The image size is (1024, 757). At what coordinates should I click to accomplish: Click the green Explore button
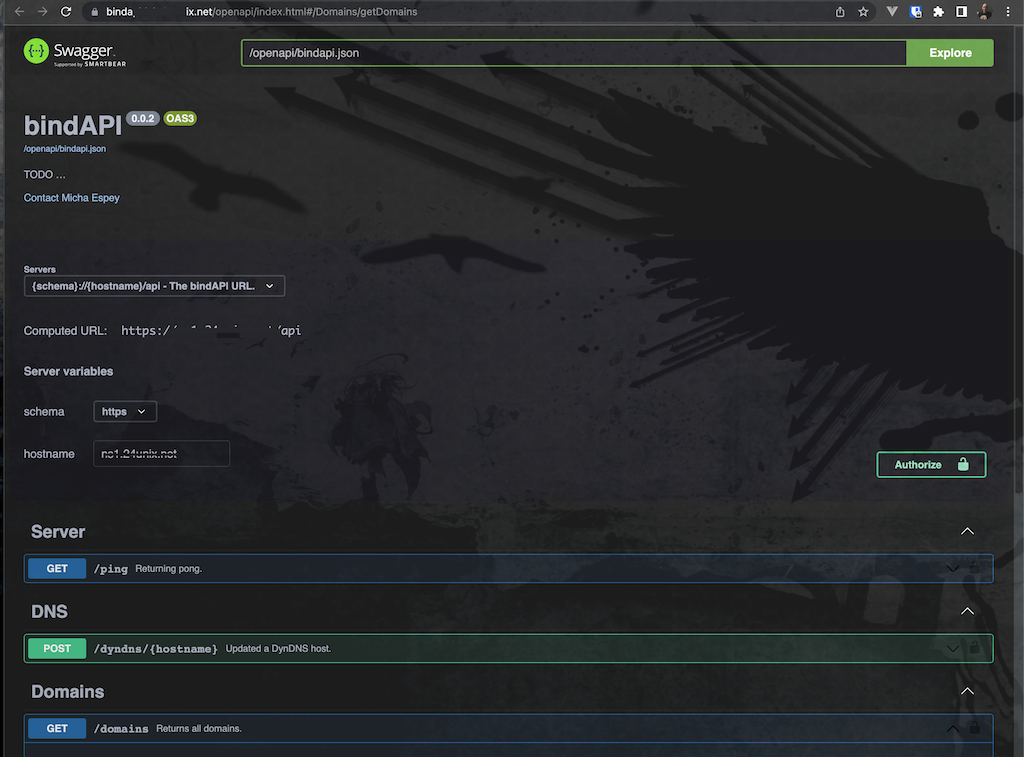pyautogui.click(x=949, y=53)
